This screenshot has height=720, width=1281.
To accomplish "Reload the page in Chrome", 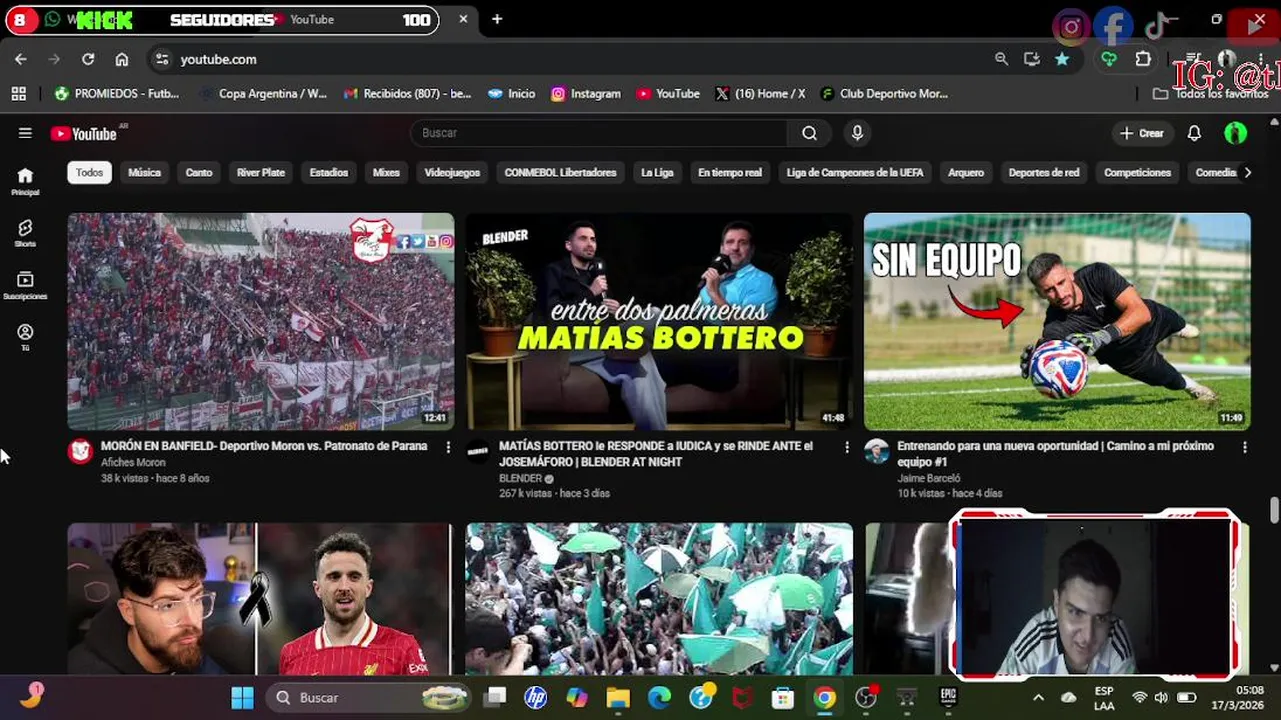I will point(88,59).
